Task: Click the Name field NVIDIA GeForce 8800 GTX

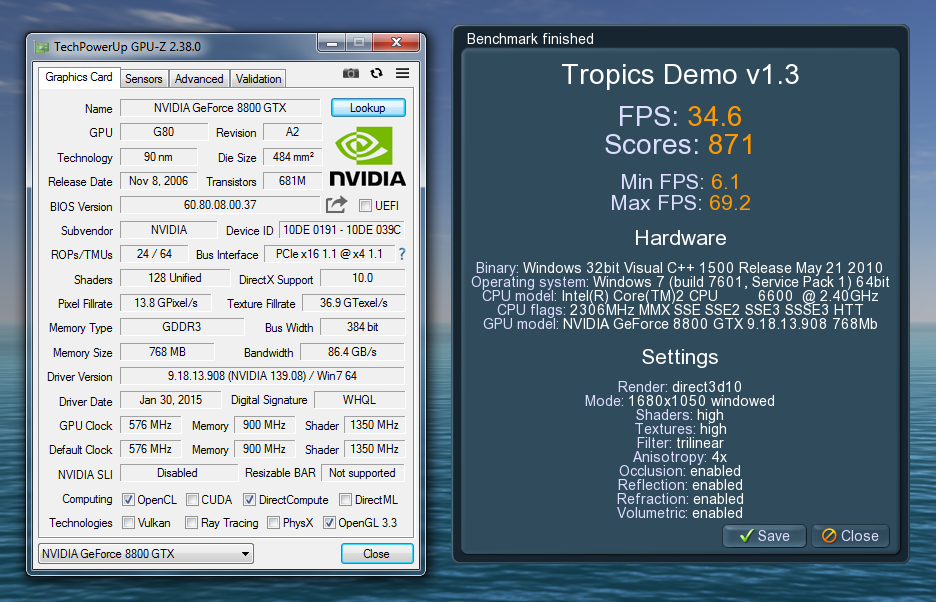Action: pos(220,108)
